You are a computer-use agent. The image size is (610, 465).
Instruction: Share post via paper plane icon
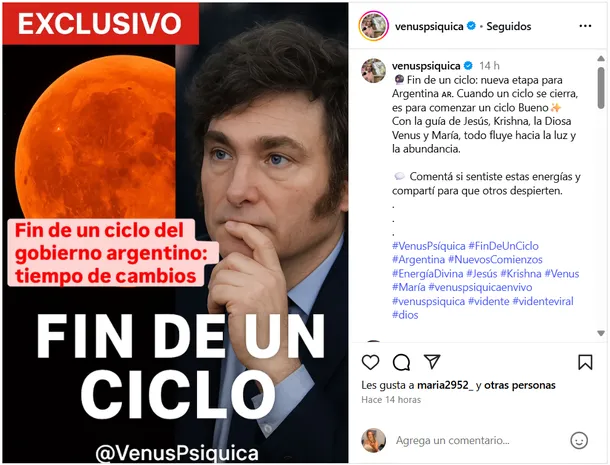[x=432, y=361]
